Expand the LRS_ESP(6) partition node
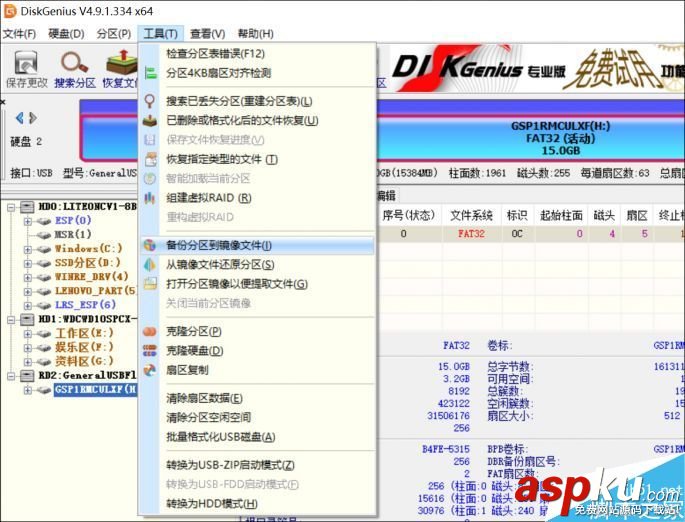 click(28, 305)
